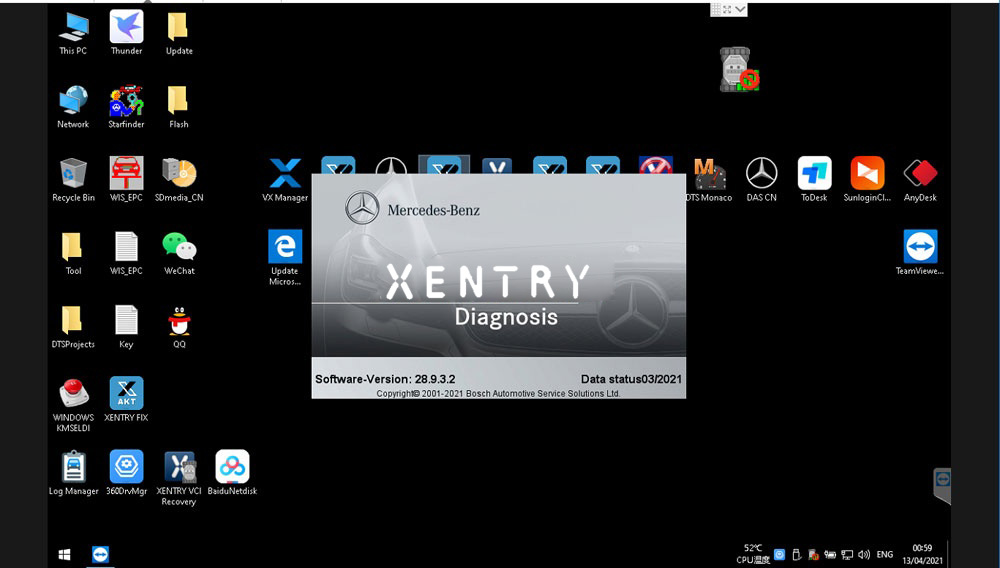1000x568 pixels.
Task: Open Log Manager shortcut
Action: 73,473
